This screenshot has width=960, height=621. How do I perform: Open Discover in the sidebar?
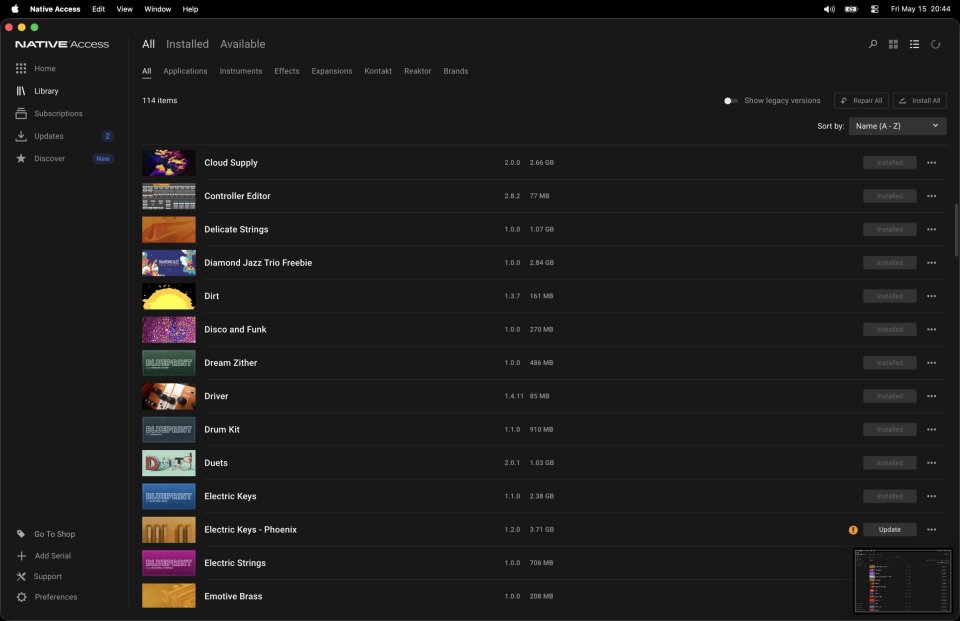[x=49, y=159]
